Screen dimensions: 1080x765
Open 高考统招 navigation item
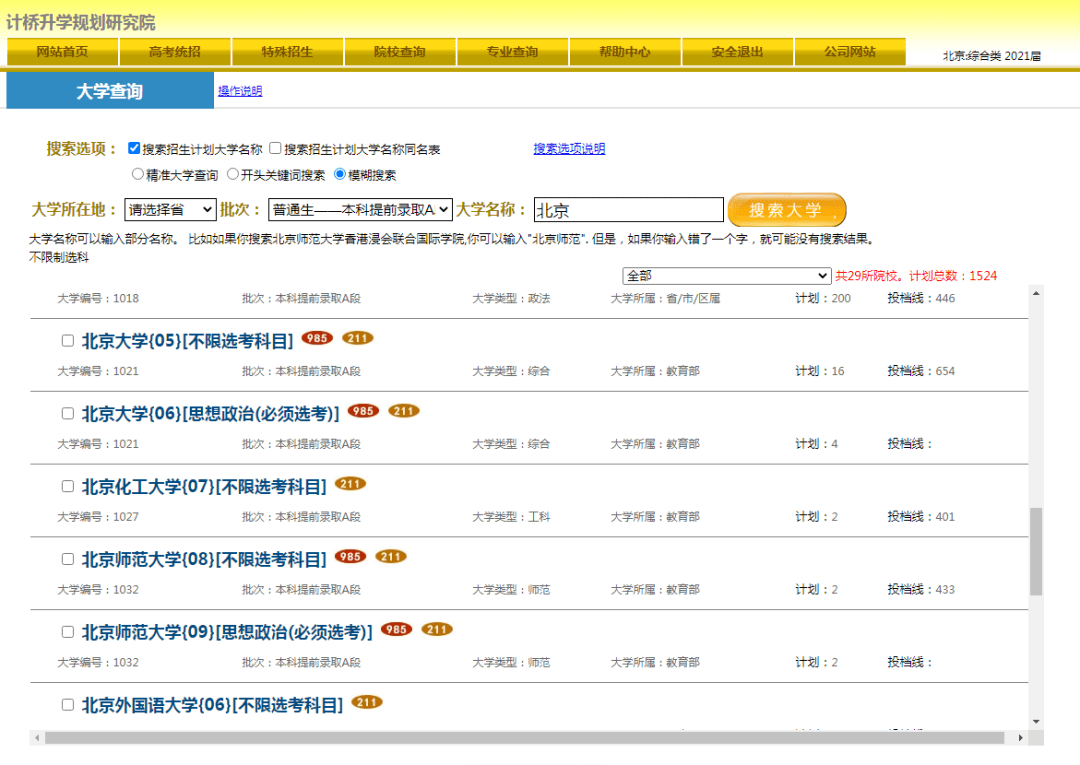175,52
